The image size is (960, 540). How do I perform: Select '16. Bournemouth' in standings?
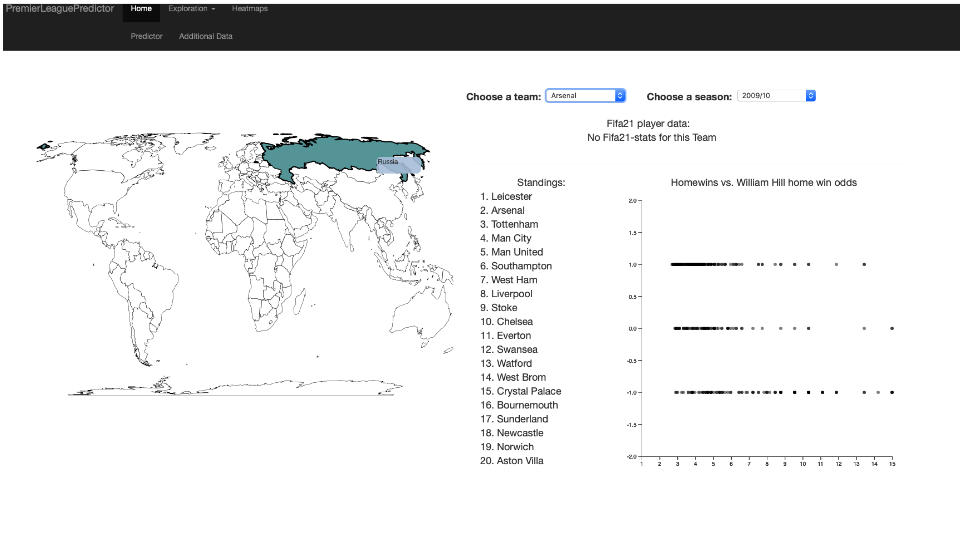[519, 405]
